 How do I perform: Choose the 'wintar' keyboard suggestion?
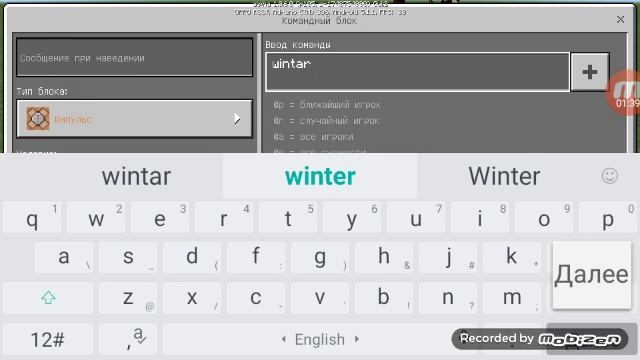(x=136, y=176)
